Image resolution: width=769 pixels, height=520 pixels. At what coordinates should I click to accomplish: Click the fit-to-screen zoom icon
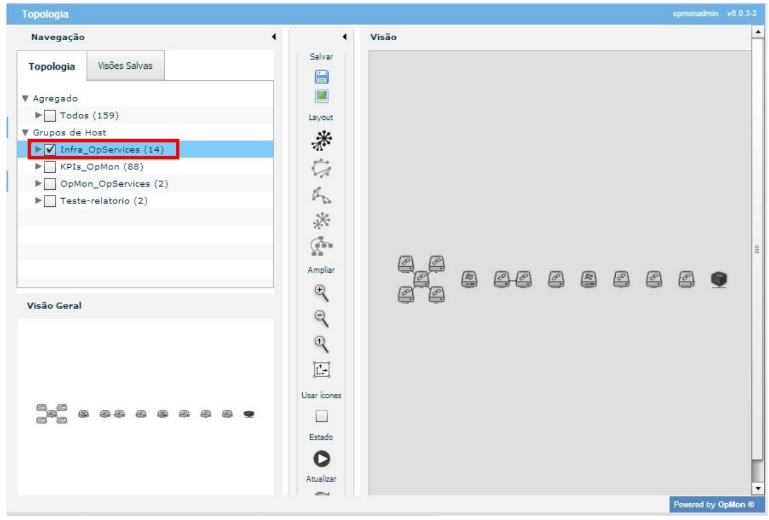(x=321, y=370)
